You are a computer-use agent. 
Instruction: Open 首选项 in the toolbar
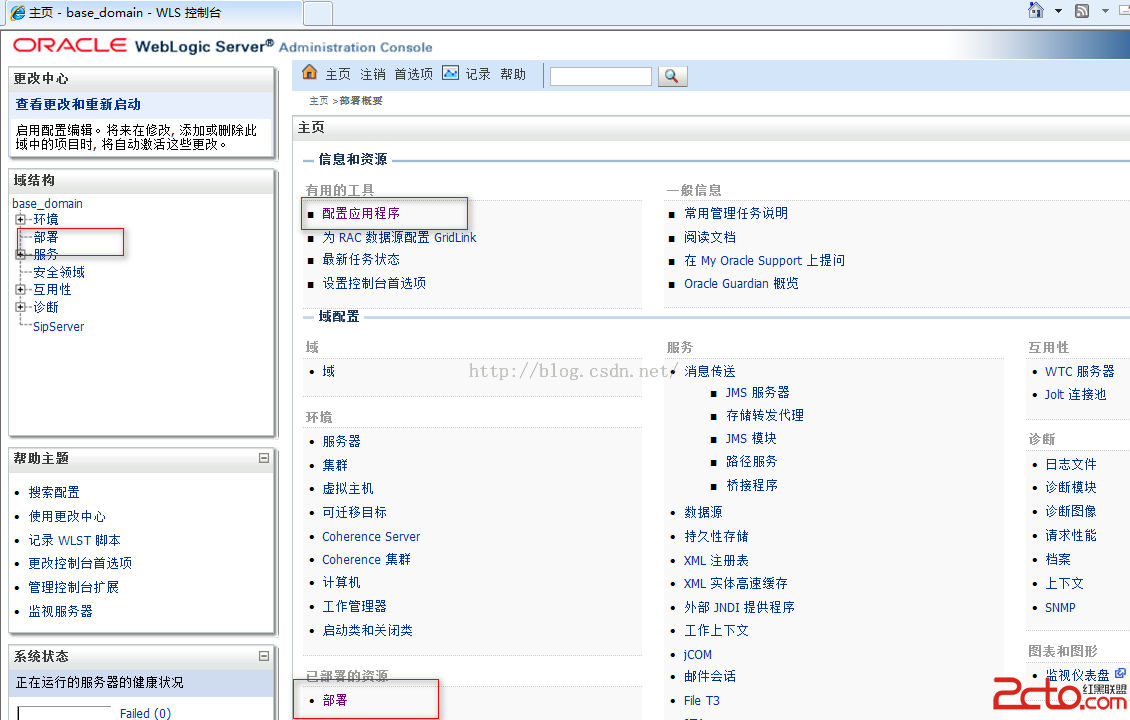(414, 74)
